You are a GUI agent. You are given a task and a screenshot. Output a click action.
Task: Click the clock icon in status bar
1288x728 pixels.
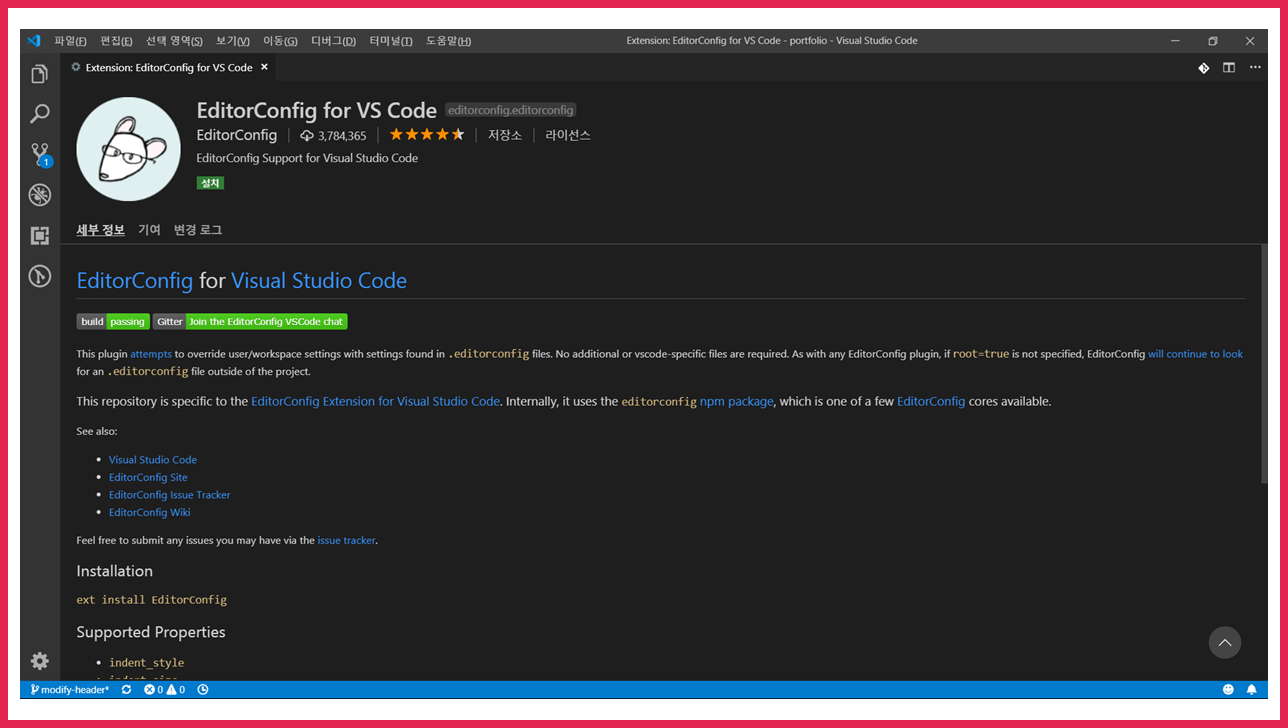(x=203, y=690)
